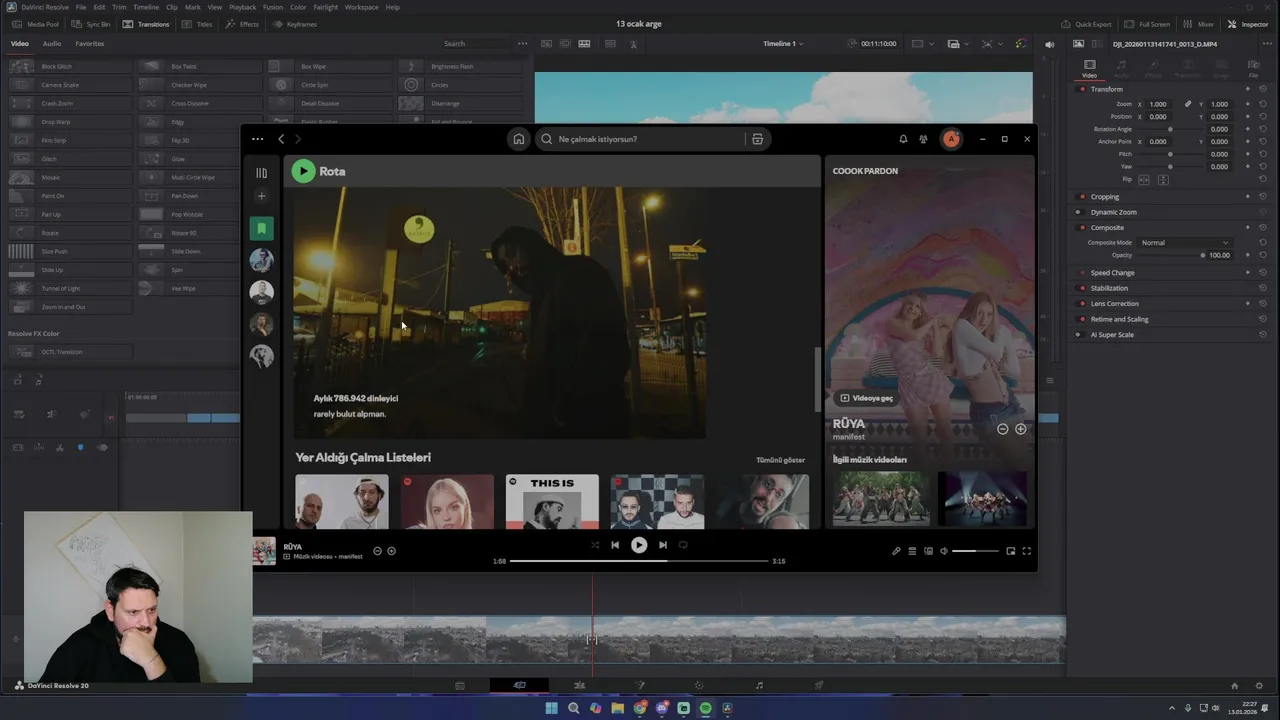This screenshot has width=1280, height=720.
Task: Open the Mixer panel
Action: (1200, 24)
